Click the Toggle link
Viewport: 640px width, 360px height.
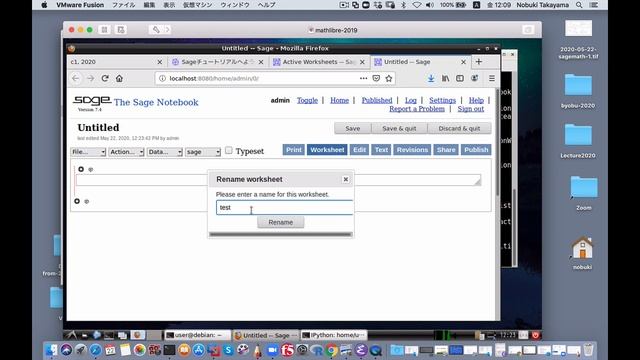pyautogui.click(x=307, y=100)
